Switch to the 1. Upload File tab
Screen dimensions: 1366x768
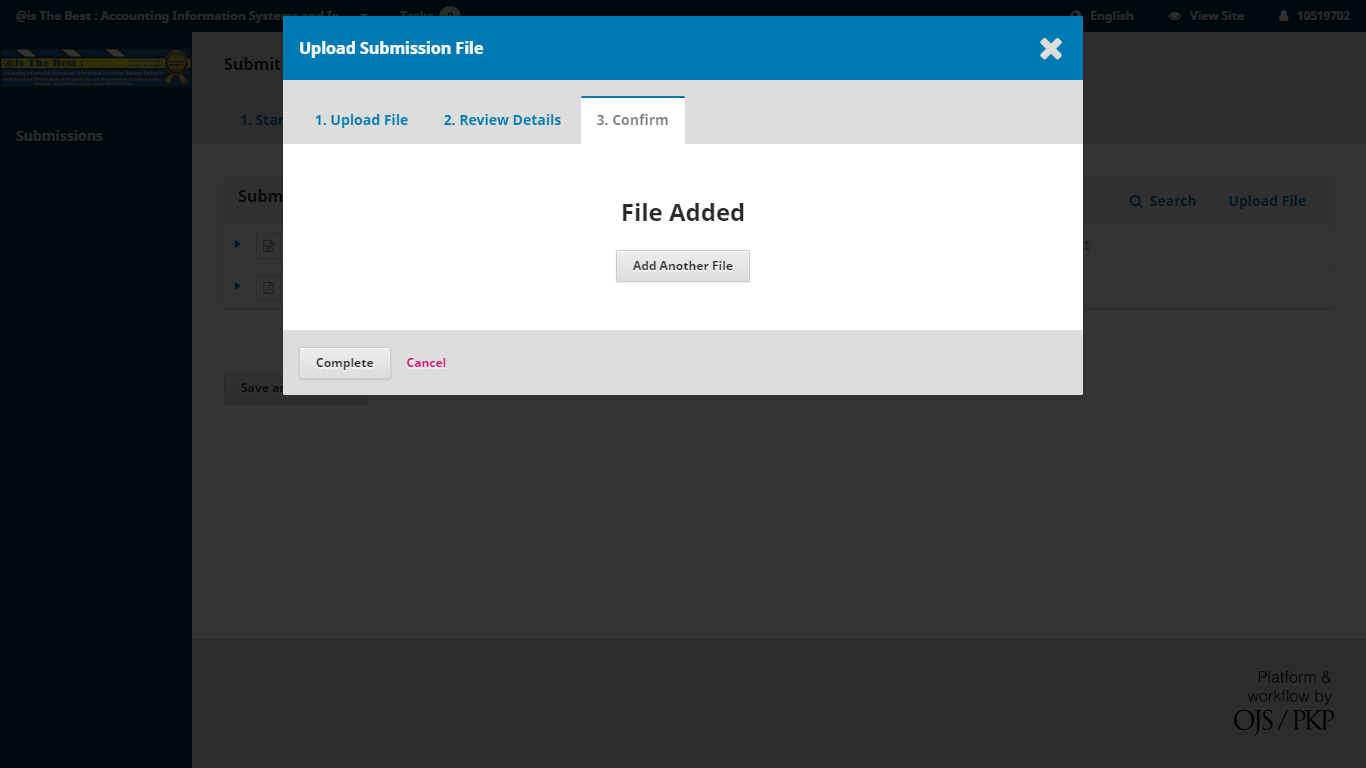(361, 120)
